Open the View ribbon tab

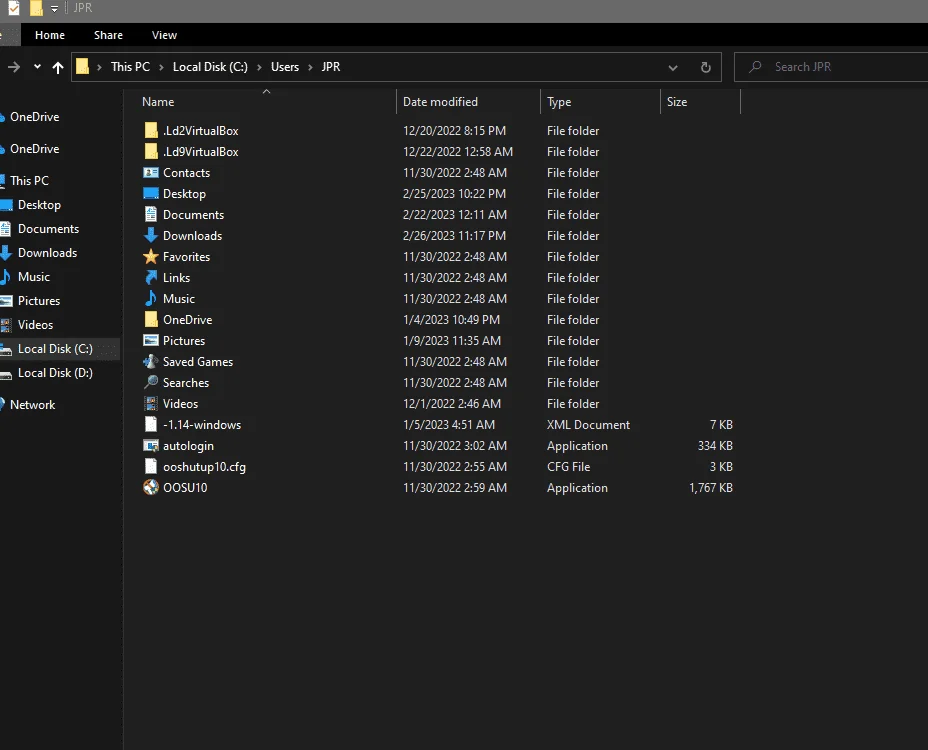pos(164,35)
